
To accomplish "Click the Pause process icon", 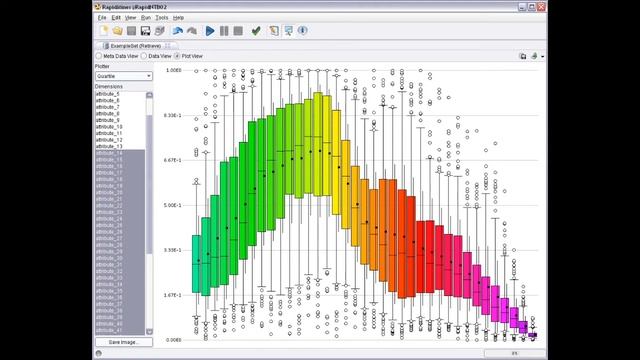I will tap(224, 31).
